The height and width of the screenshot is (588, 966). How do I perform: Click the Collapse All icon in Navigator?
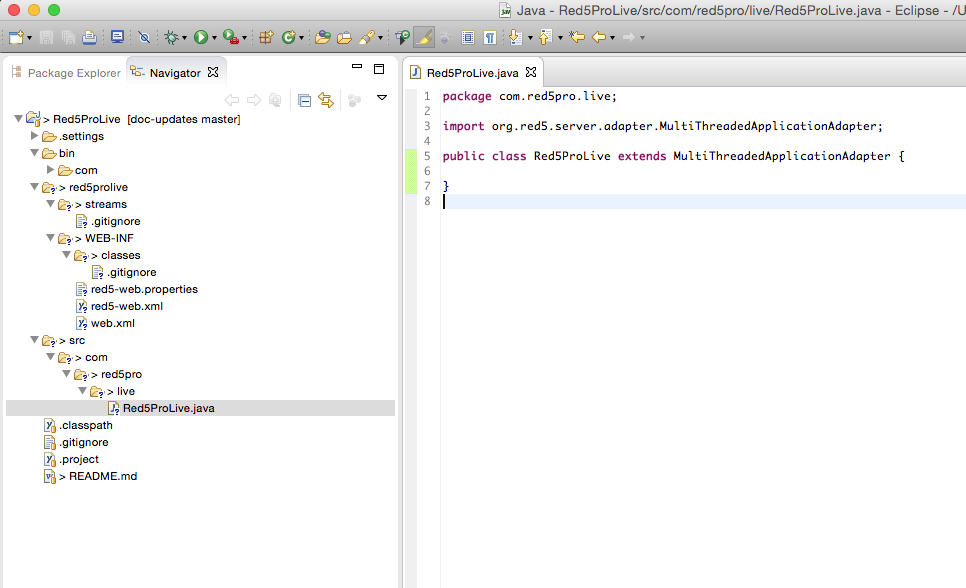(x=304, y=100)
